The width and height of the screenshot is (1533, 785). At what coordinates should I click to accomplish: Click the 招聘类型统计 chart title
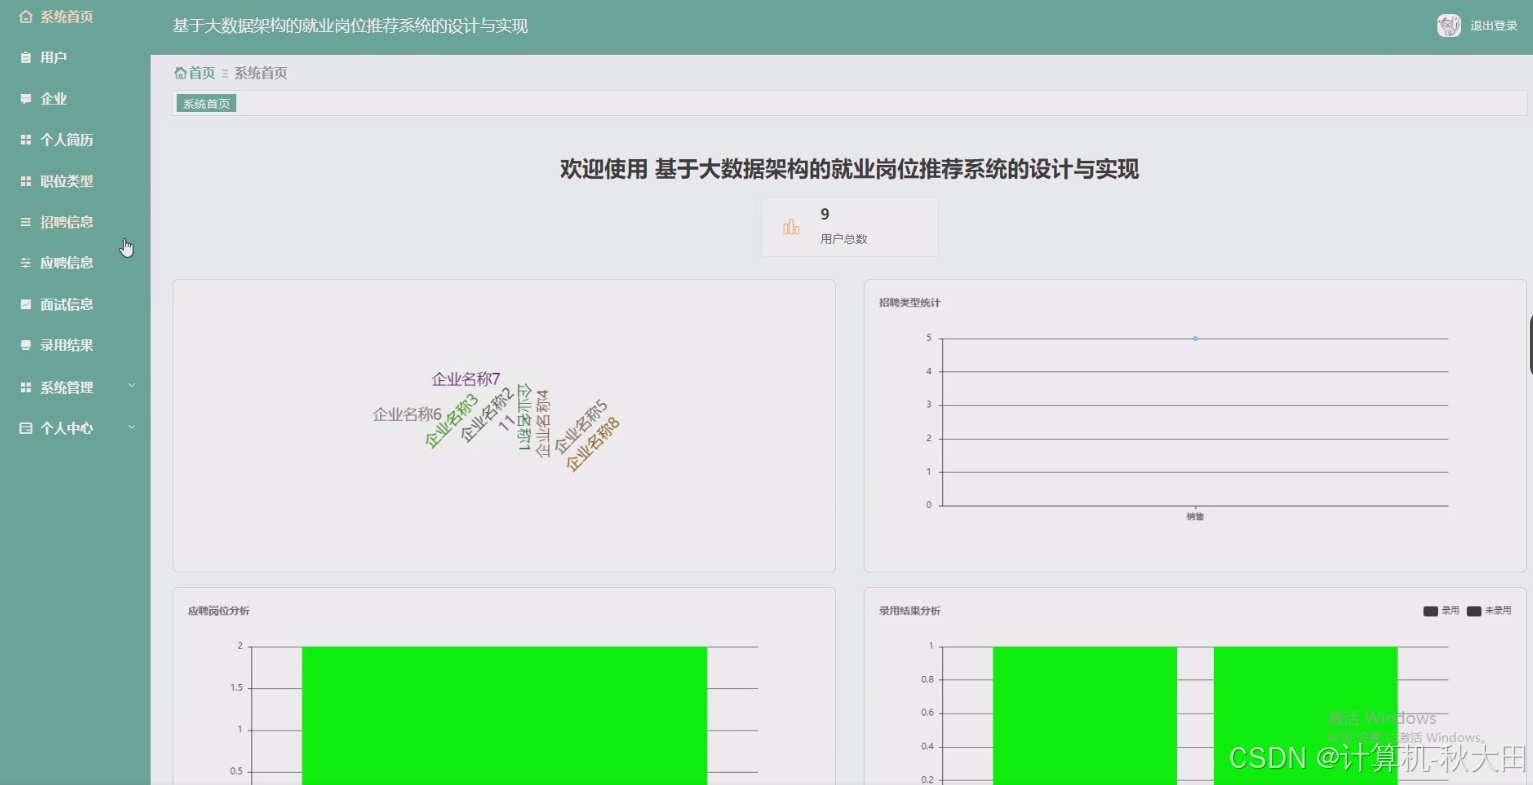tap(910, 303)
